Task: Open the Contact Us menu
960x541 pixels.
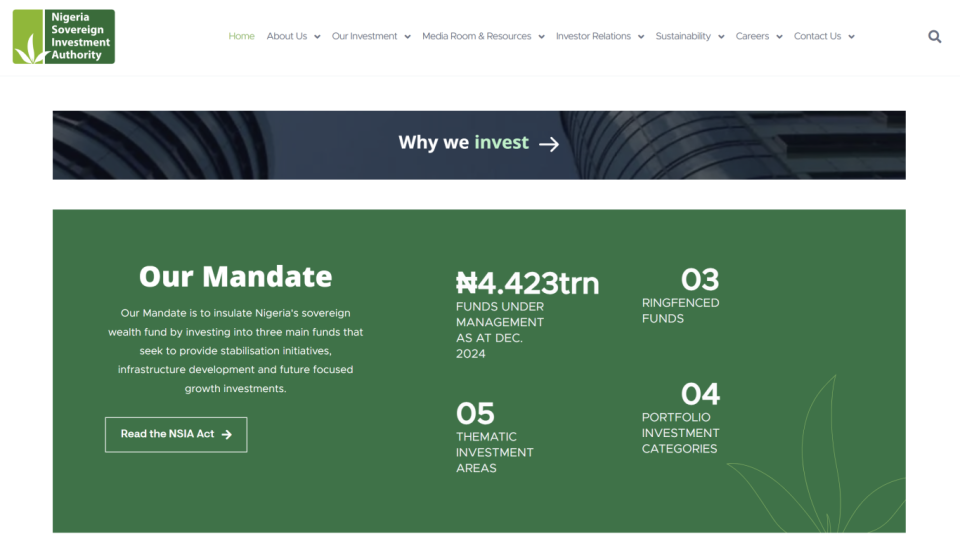Action: [817, 36]
